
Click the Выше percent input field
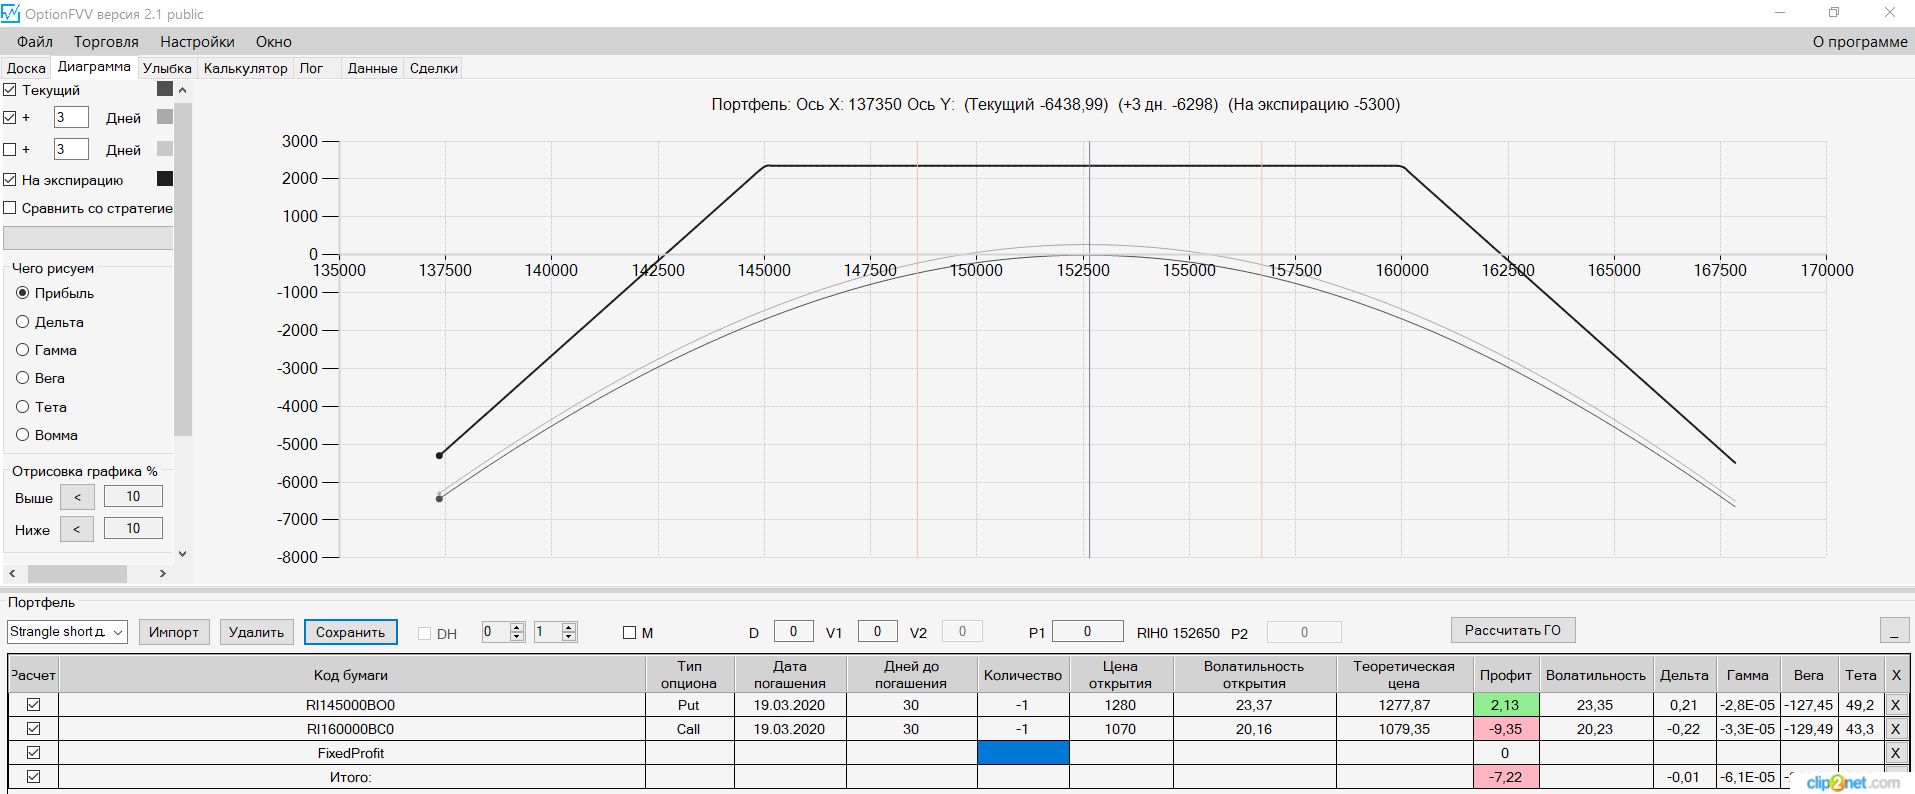[133, 497]
